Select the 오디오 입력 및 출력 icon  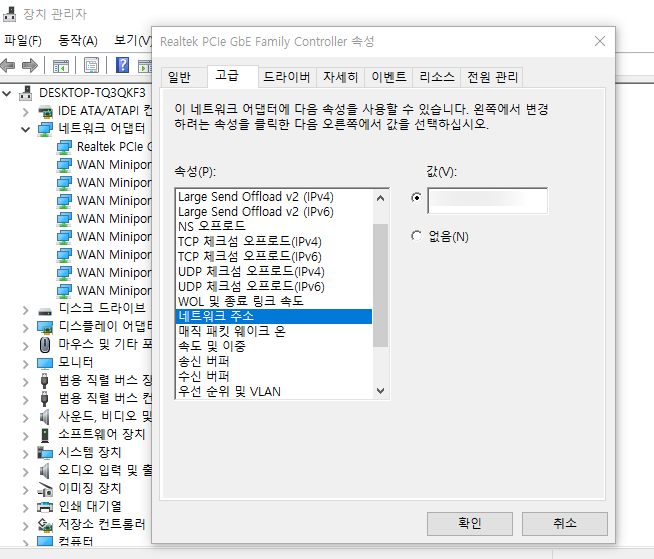45,471
